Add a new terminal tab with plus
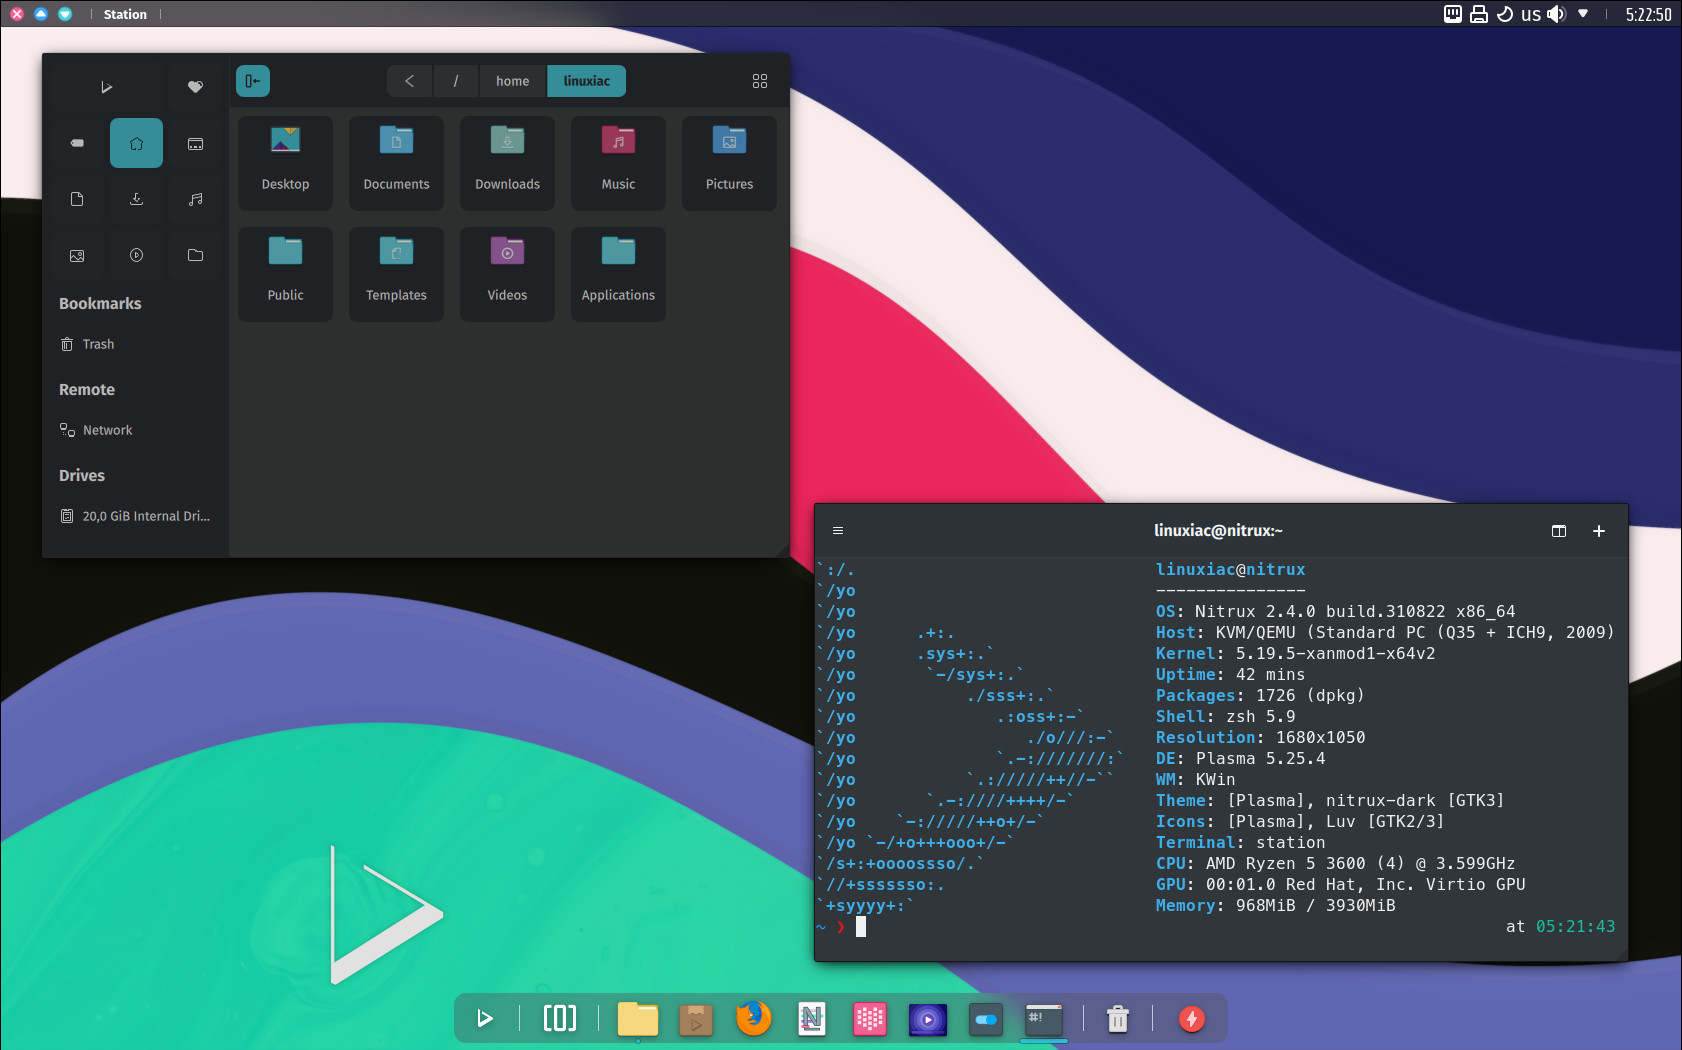The width and height of the screenshot is (1682, 1050). (x=1598, y=531)
